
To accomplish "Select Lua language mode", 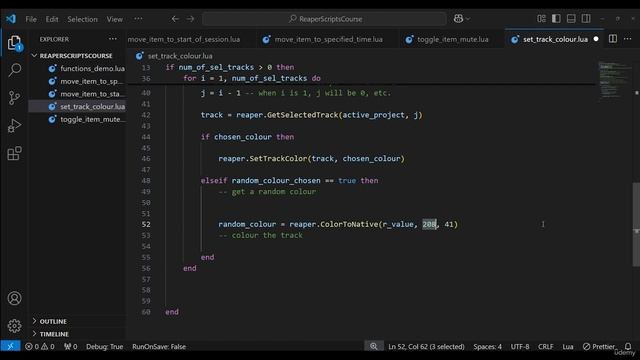I will coord(568,347).
